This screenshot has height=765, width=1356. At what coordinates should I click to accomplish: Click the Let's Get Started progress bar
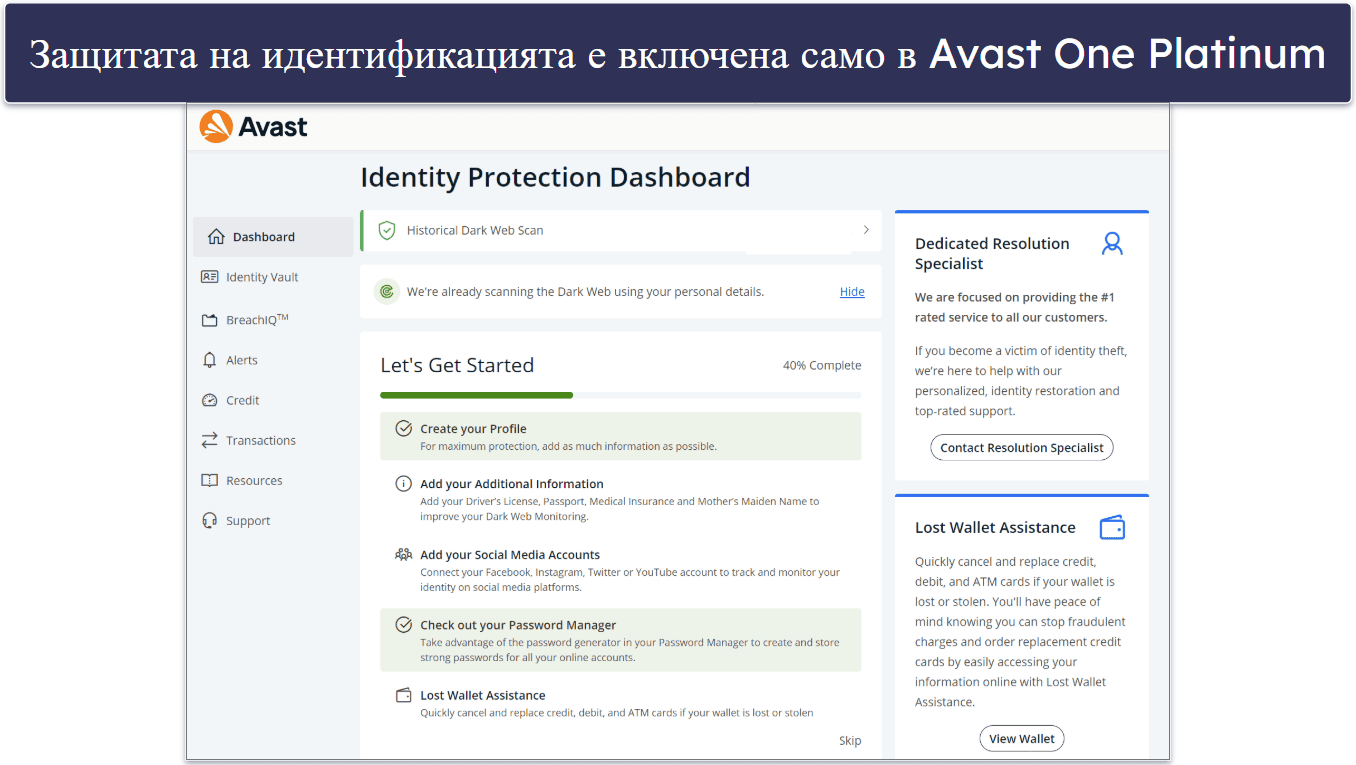coord(620,395)
